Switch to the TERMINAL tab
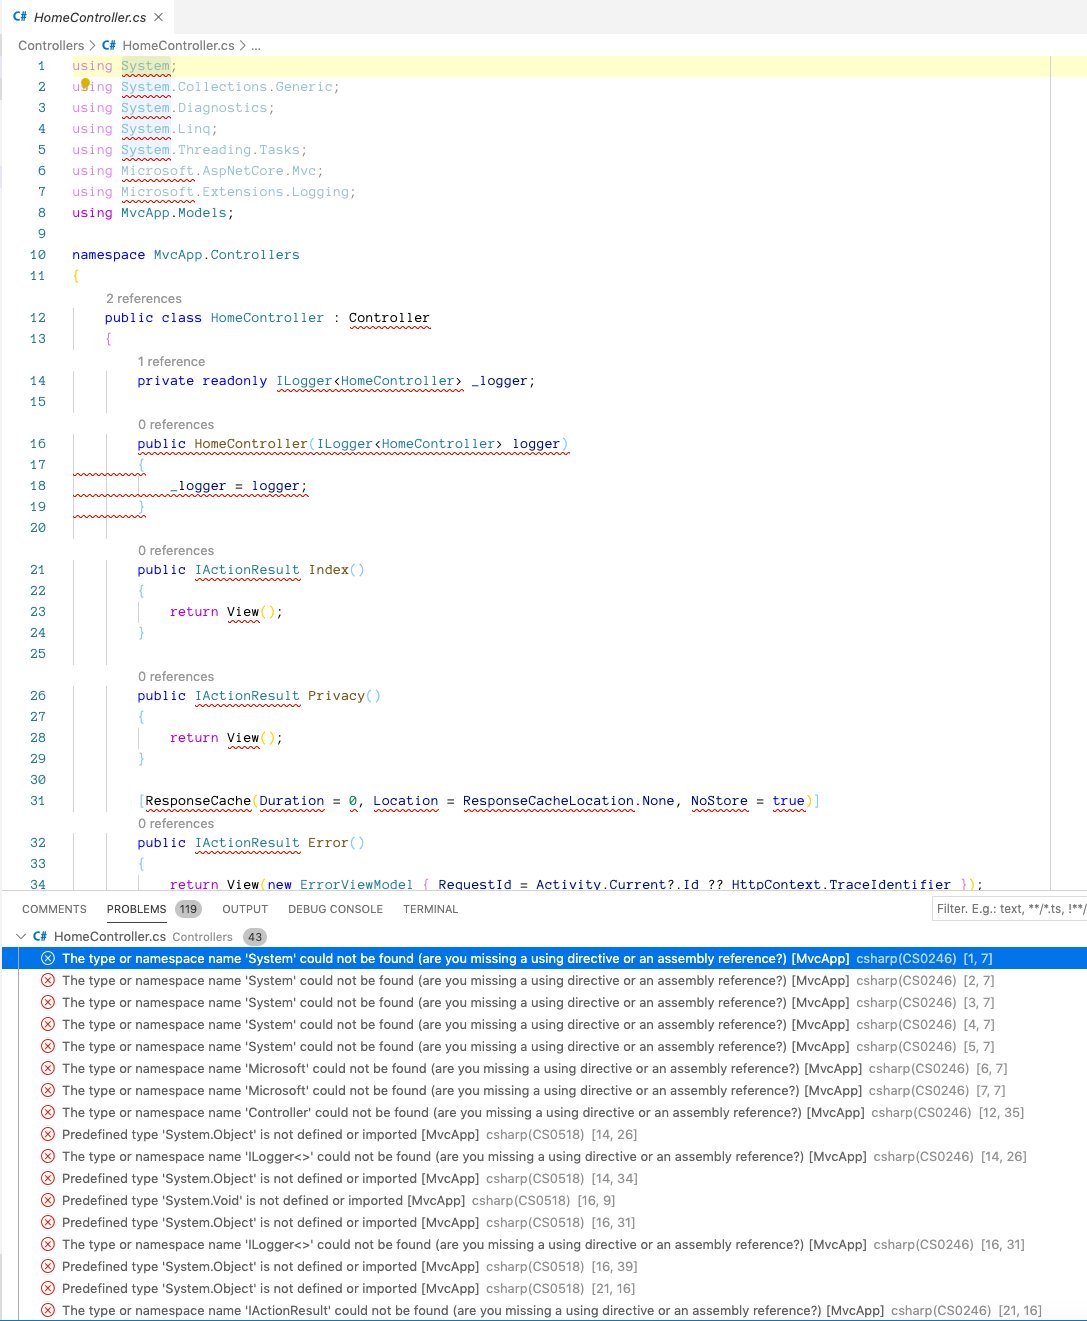The image size is (1087, 1321). [x=430, y=909]
